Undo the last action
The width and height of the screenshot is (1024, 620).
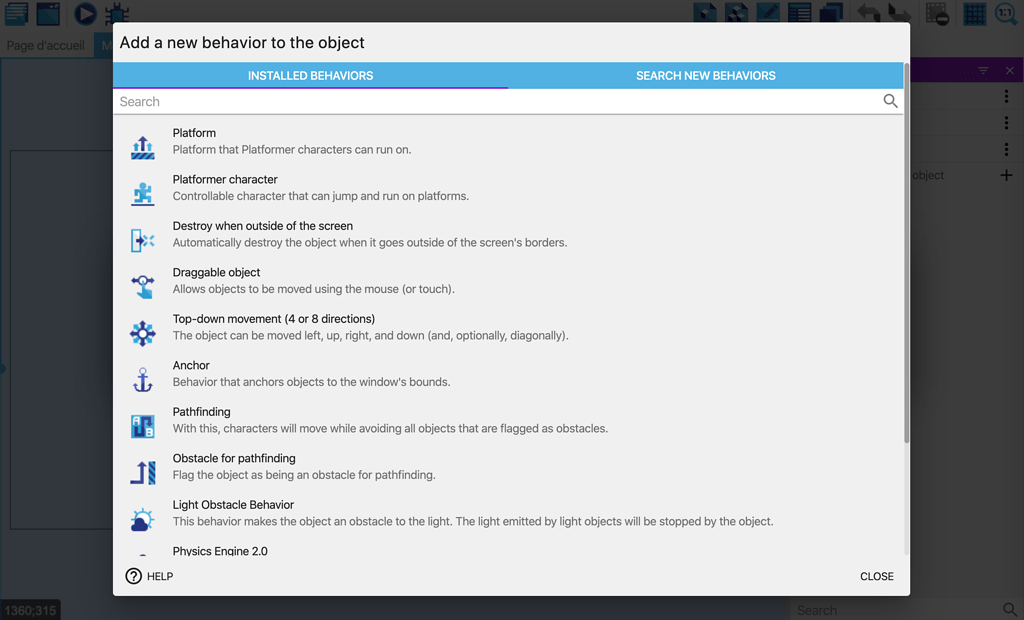868,12
